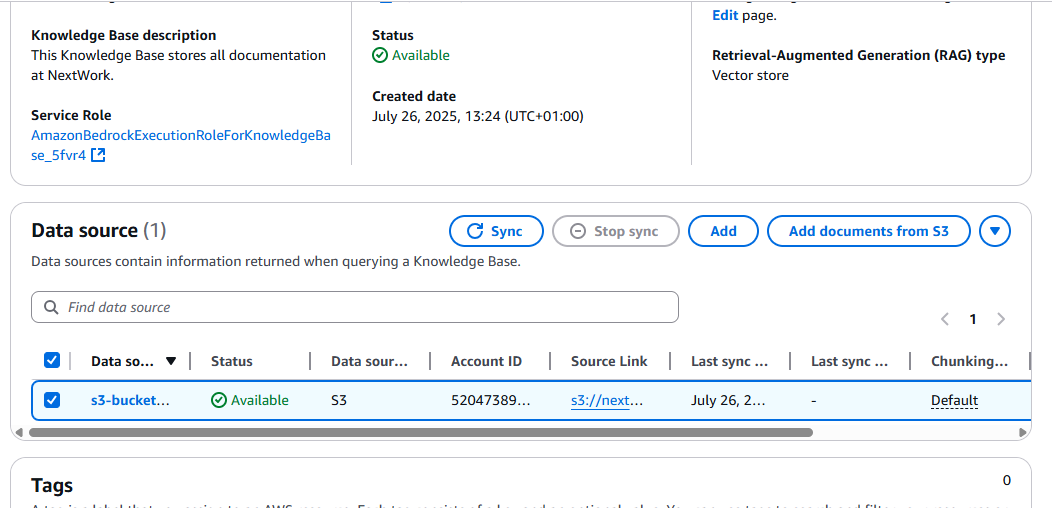Click the green Available status of the Knowledge Base
This screenshot has width=1052, height=508.
[x=411, y=55]
